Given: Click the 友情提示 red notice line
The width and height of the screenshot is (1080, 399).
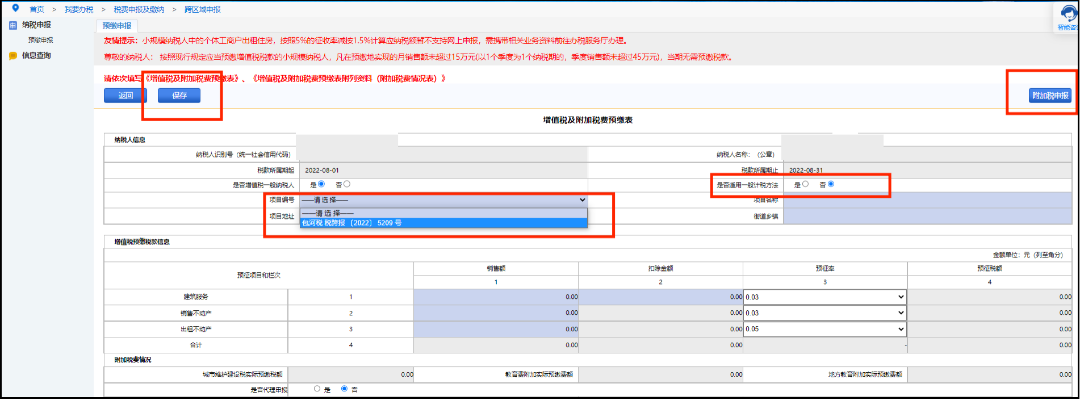Looking at the screenshot, I should tap(365, 41).
